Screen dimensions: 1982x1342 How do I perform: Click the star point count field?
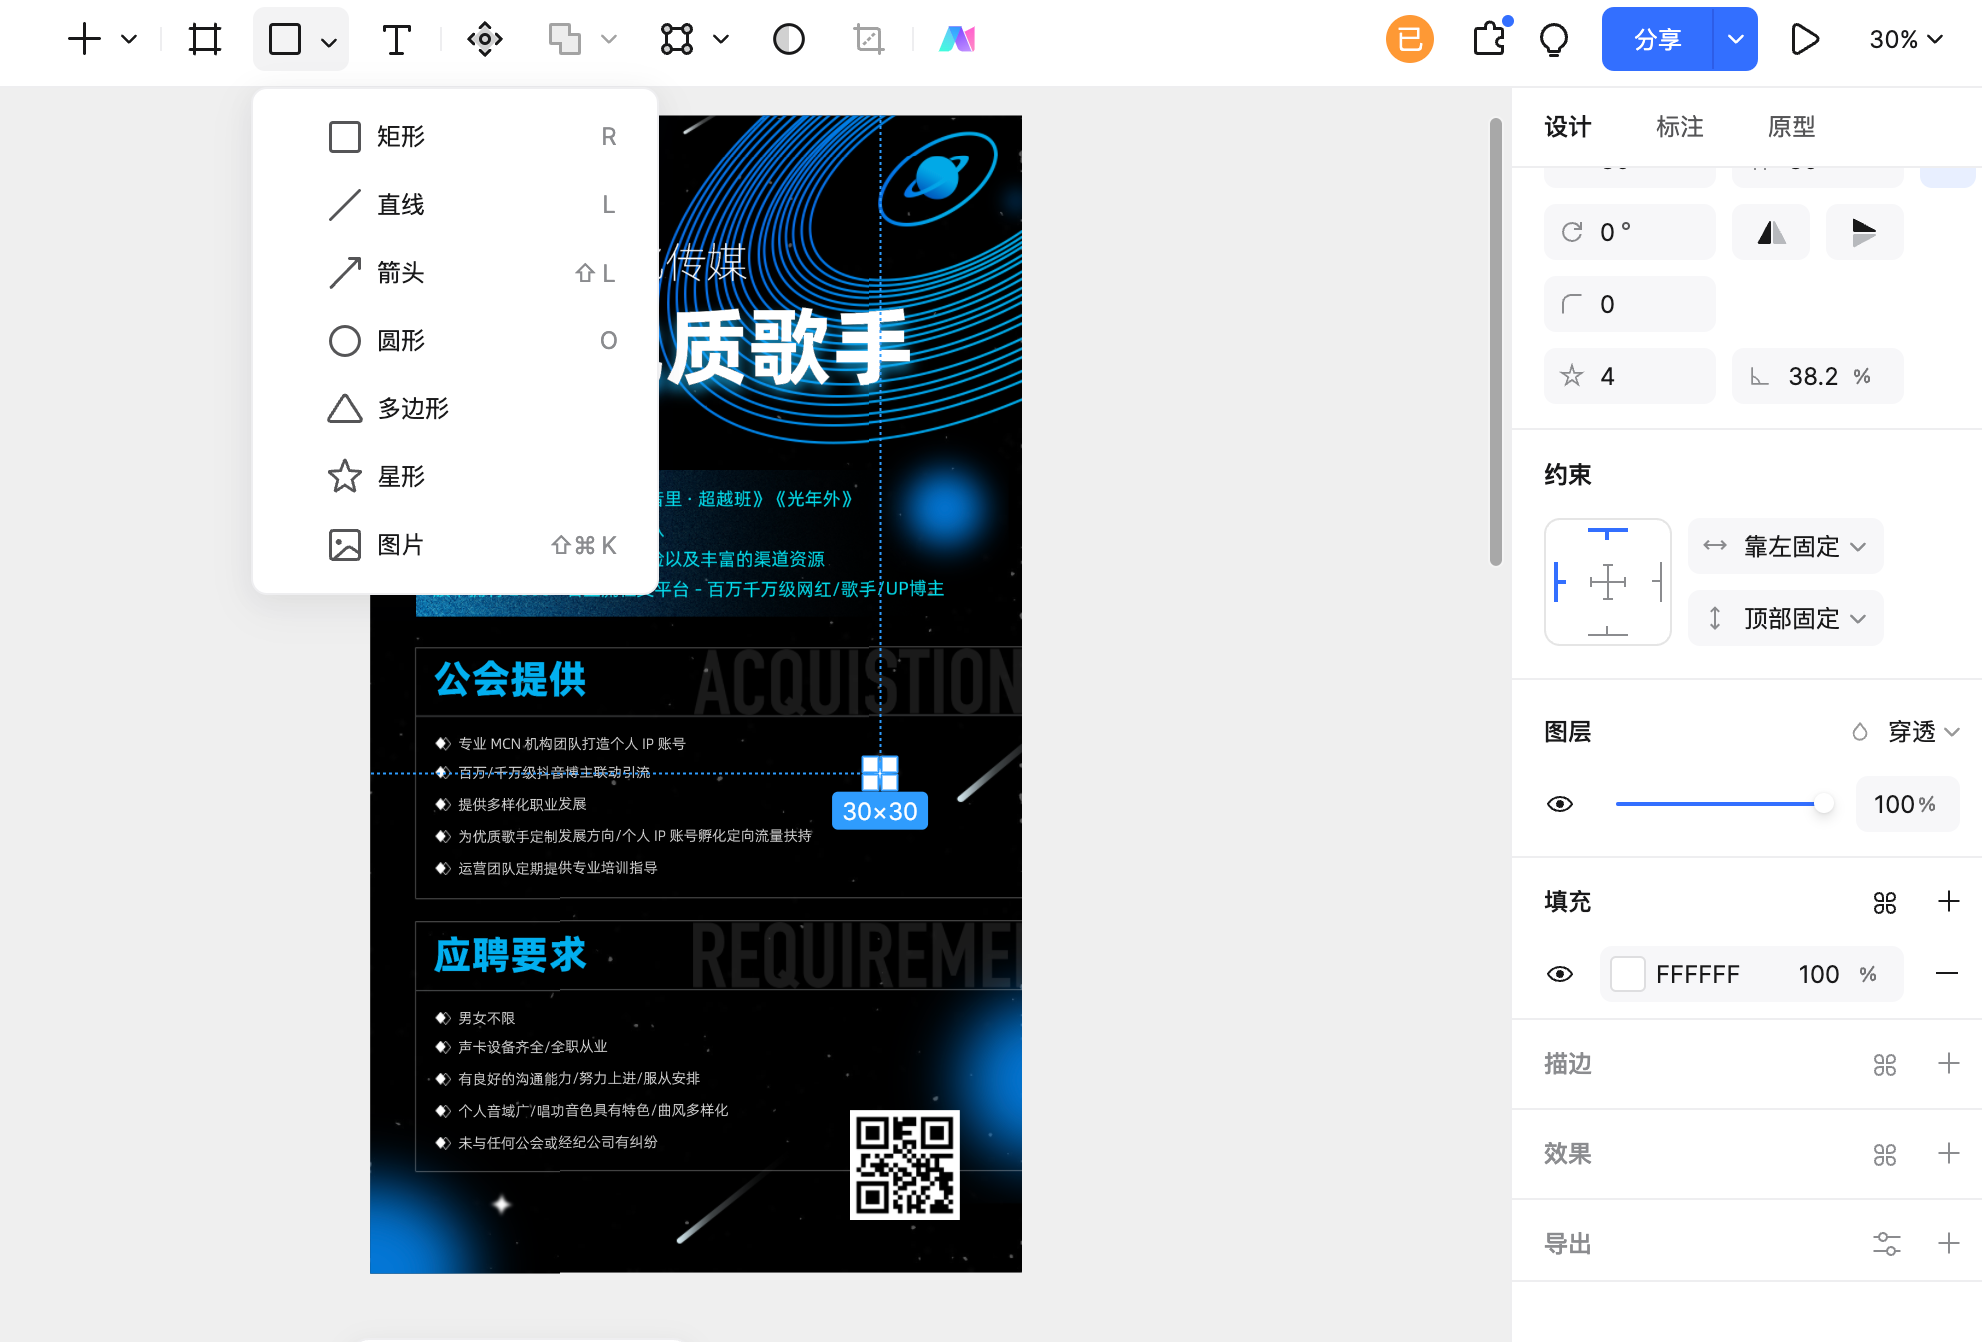pos(1630,376)
